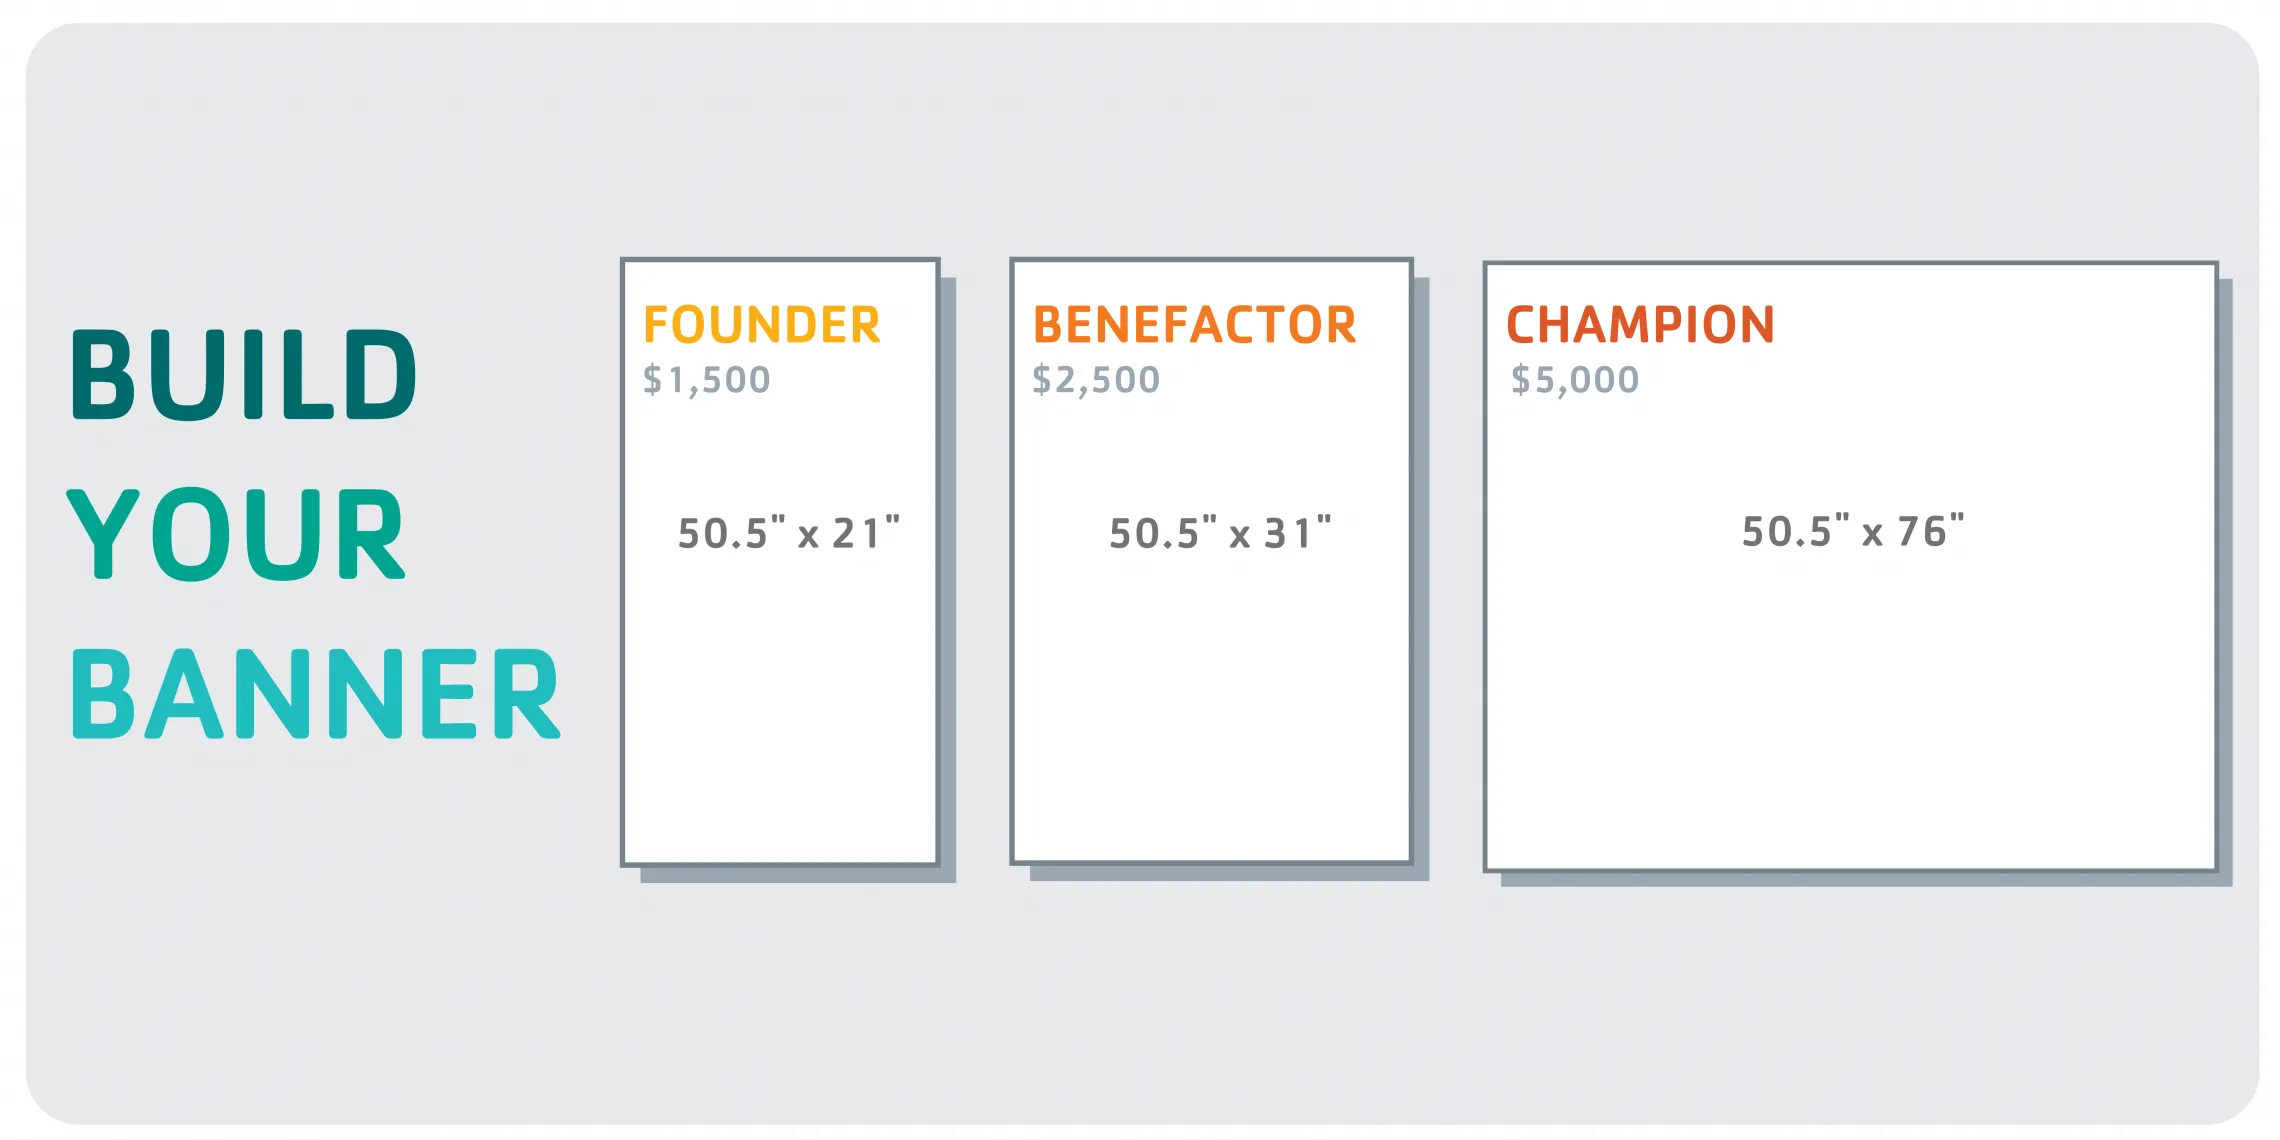Click the 50.5" x 31" size label

[1220, 532]
